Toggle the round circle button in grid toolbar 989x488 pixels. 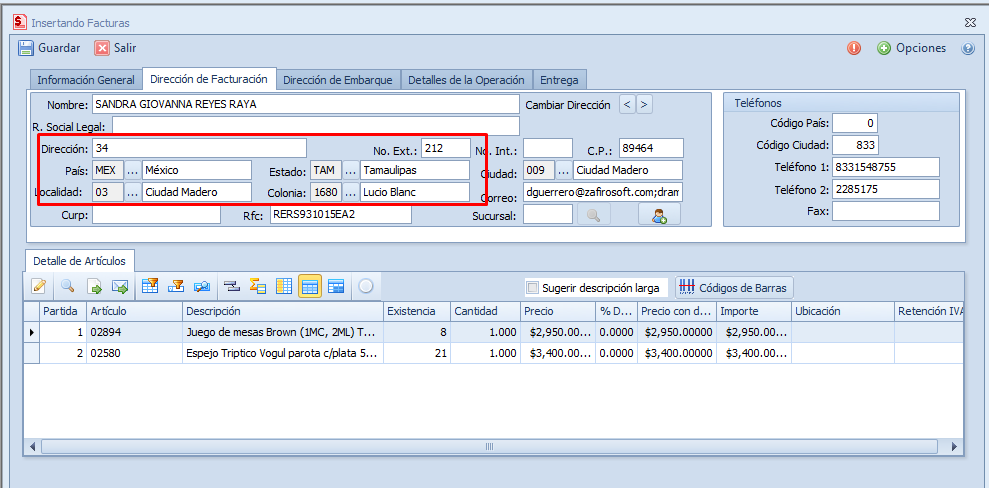click(366, 286)
